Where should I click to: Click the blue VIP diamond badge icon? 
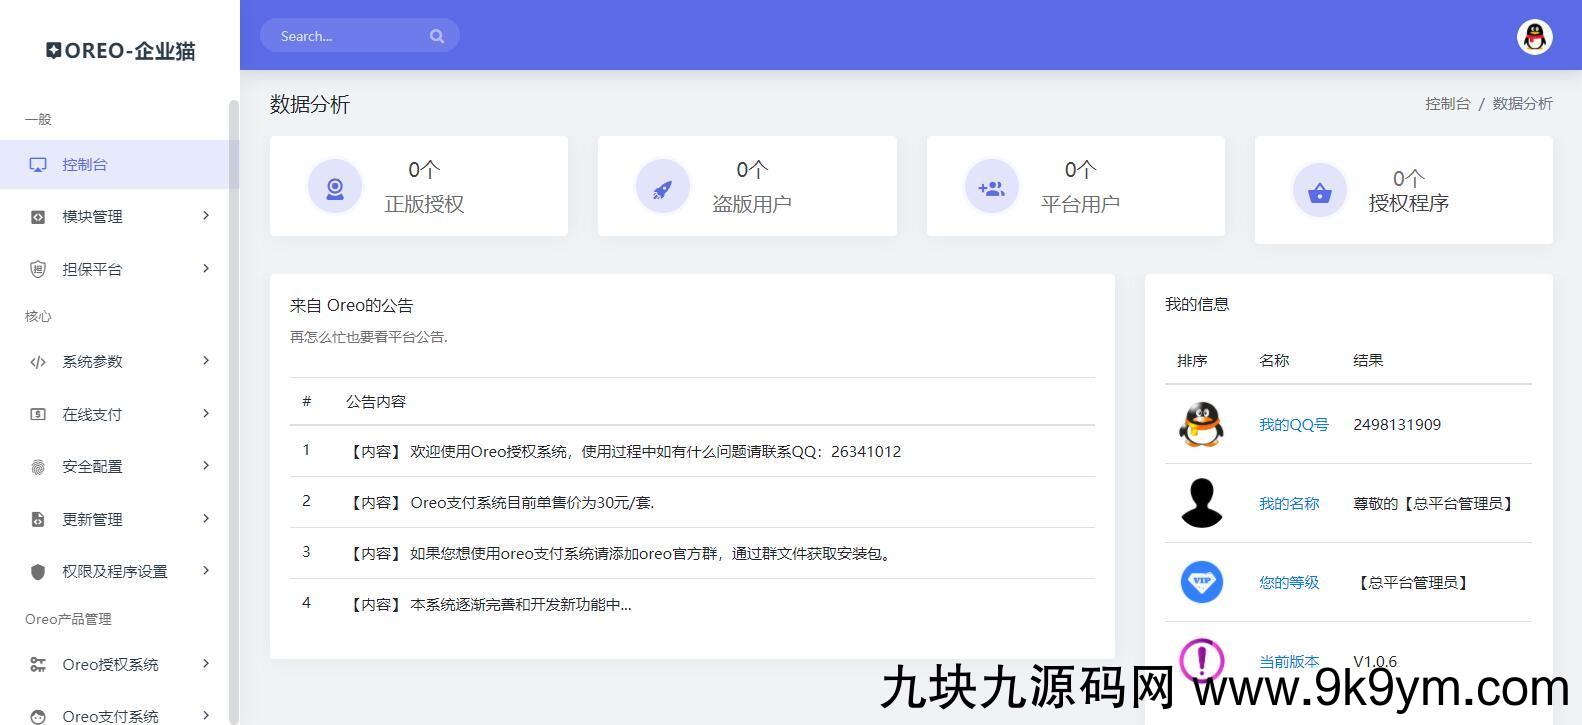click(x=1201, y=582)
